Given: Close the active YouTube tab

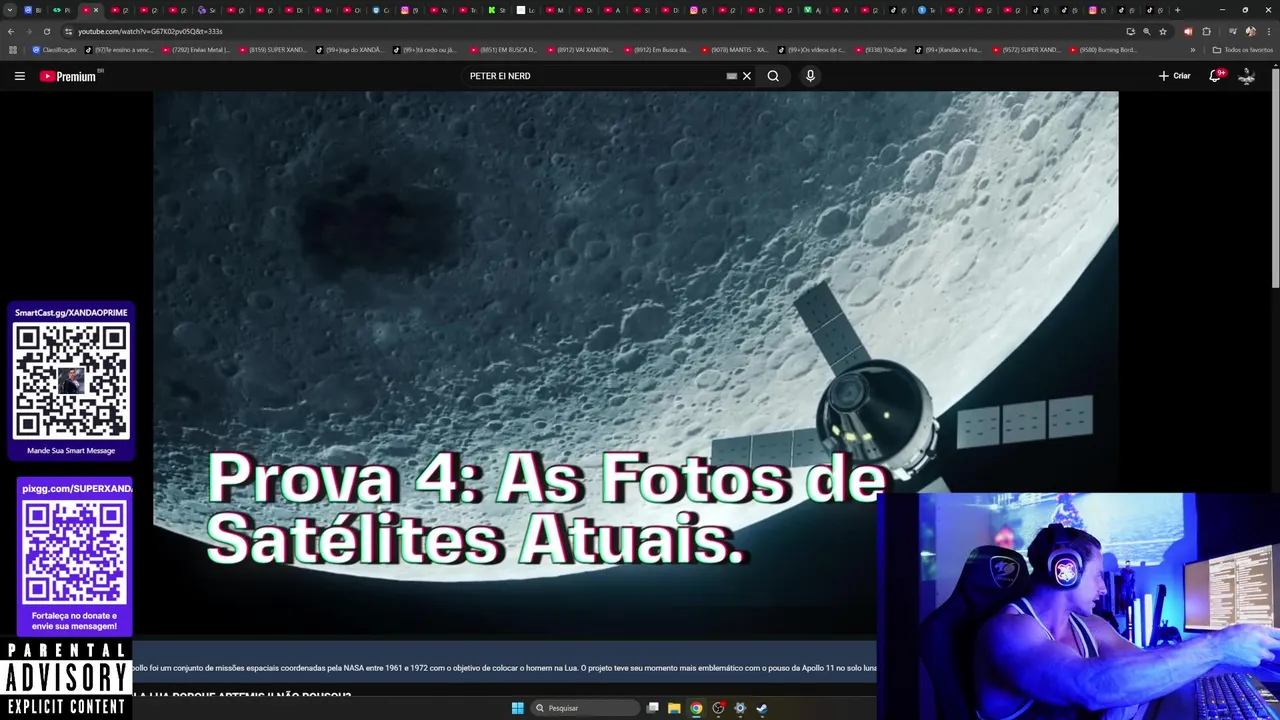Looking at the screenshot, I should (96, 10).
